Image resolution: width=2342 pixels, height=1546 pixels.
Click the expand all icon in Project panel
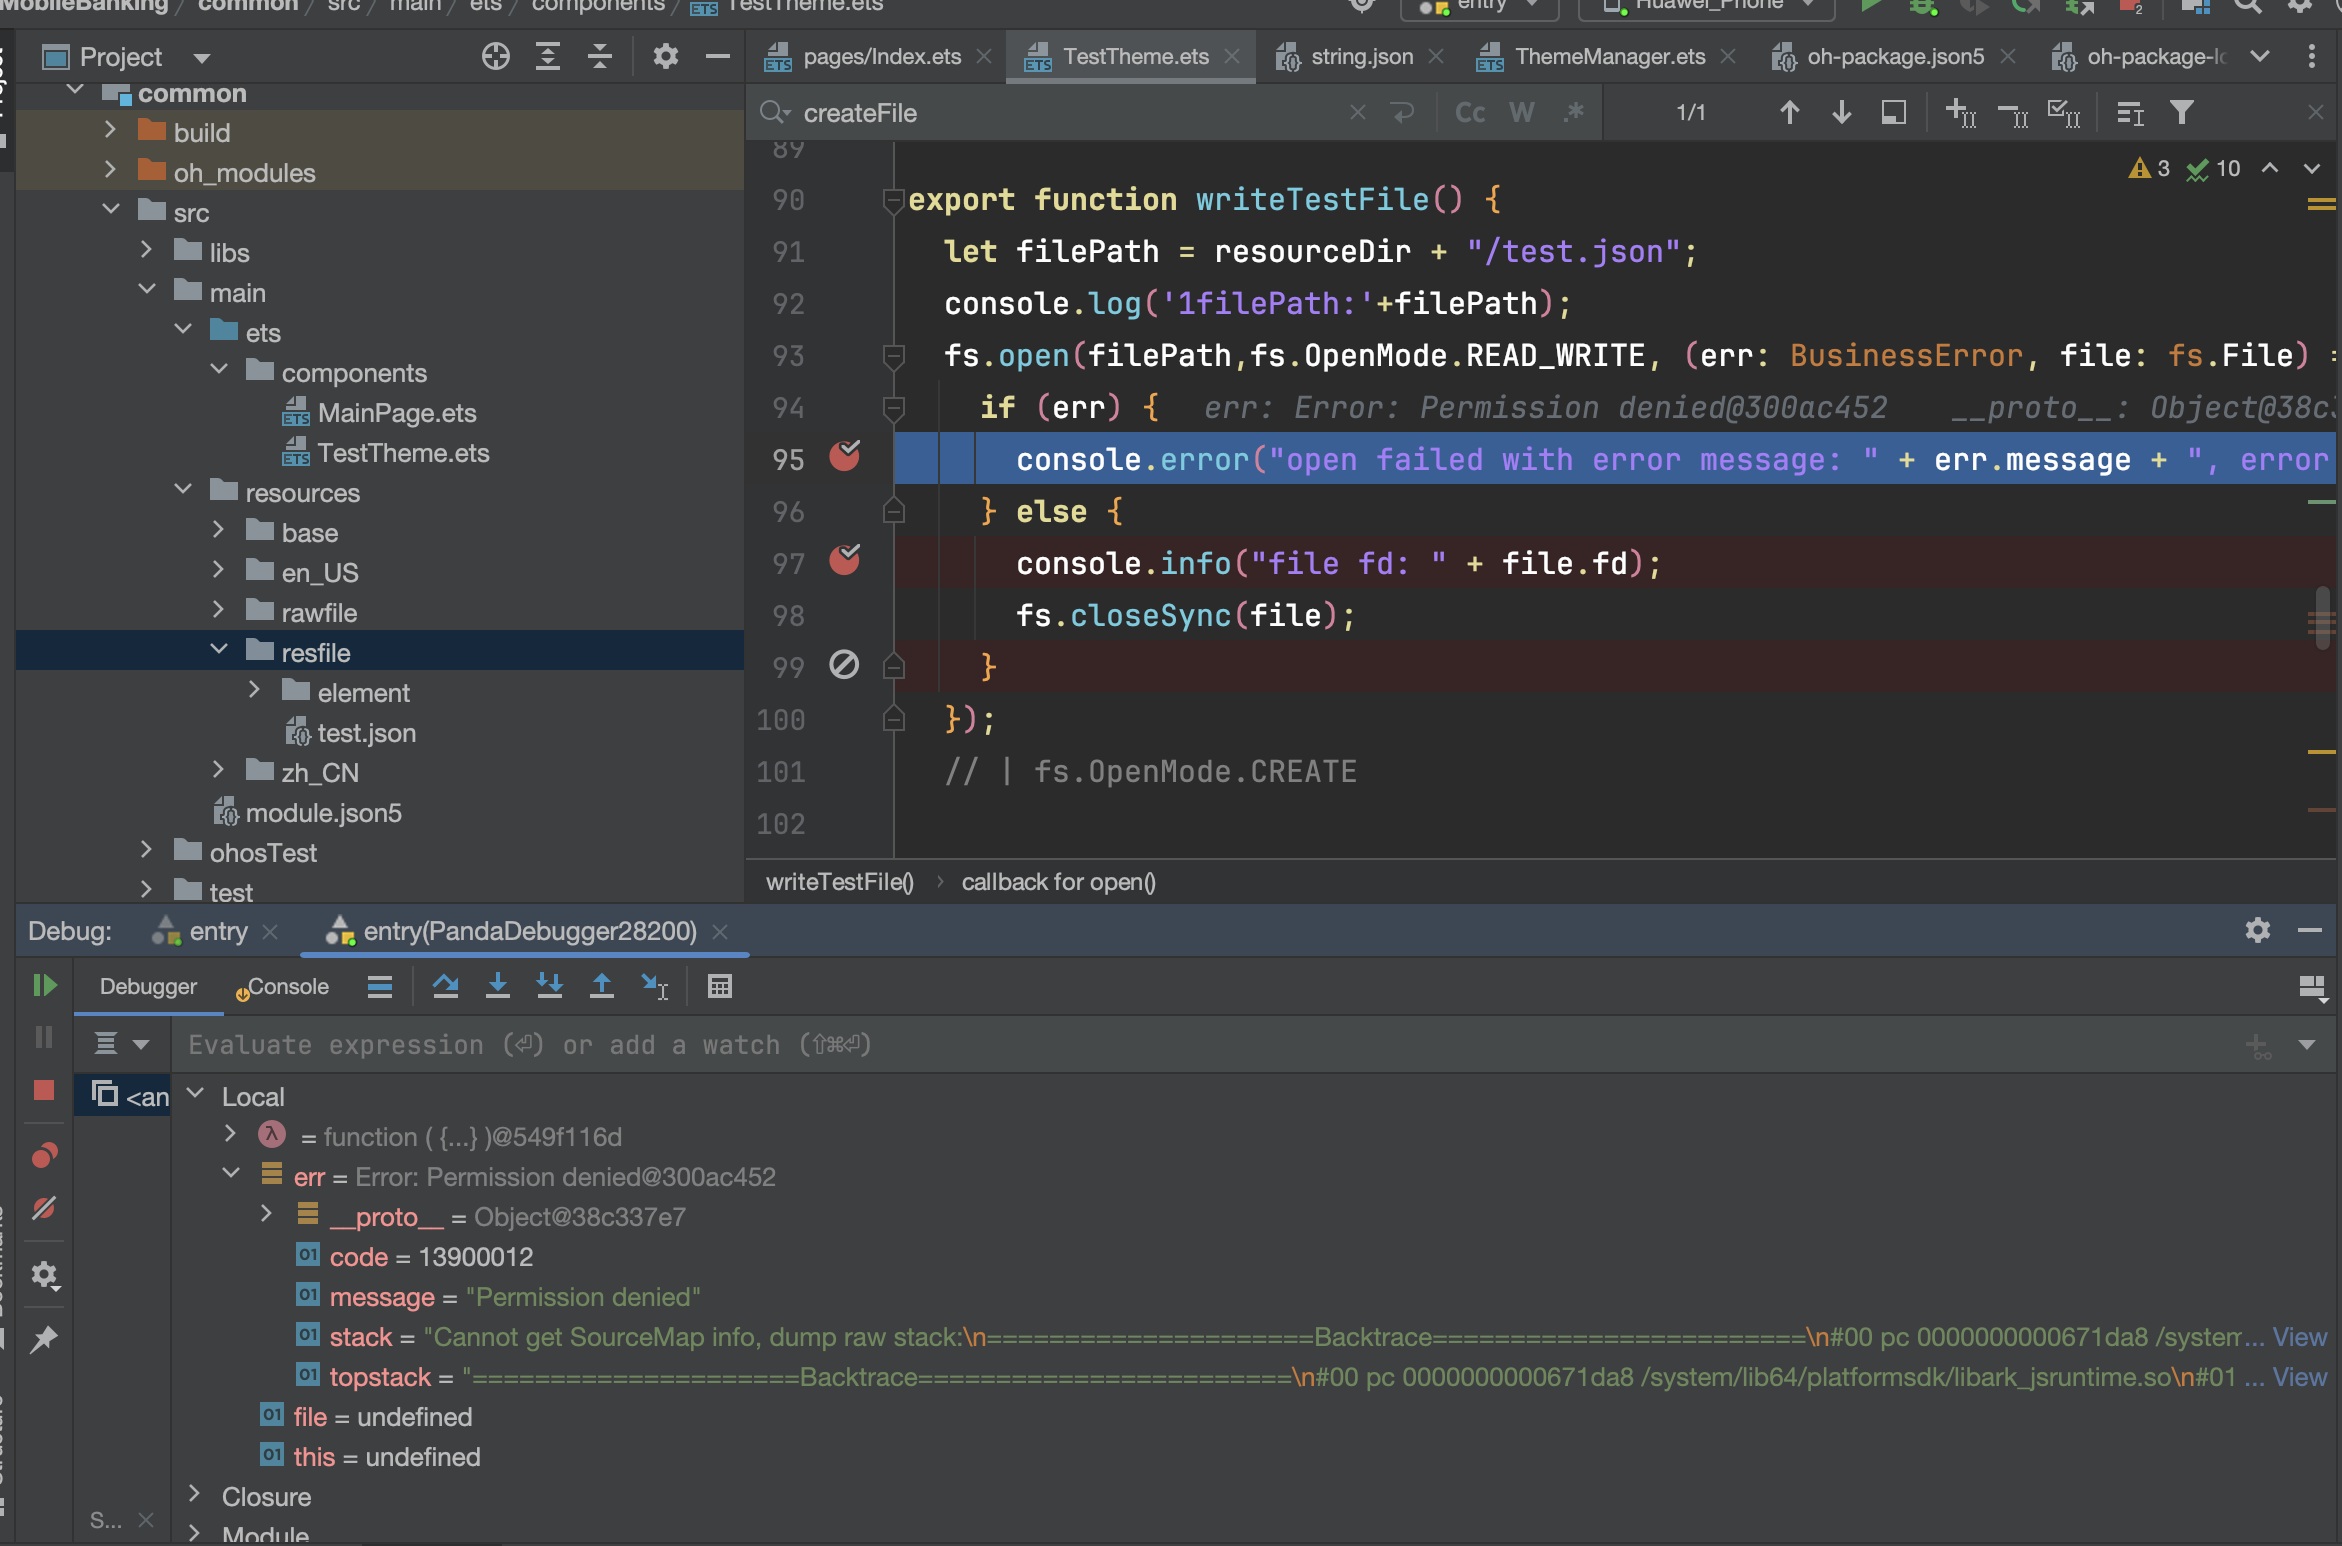(x=548, y=57)
